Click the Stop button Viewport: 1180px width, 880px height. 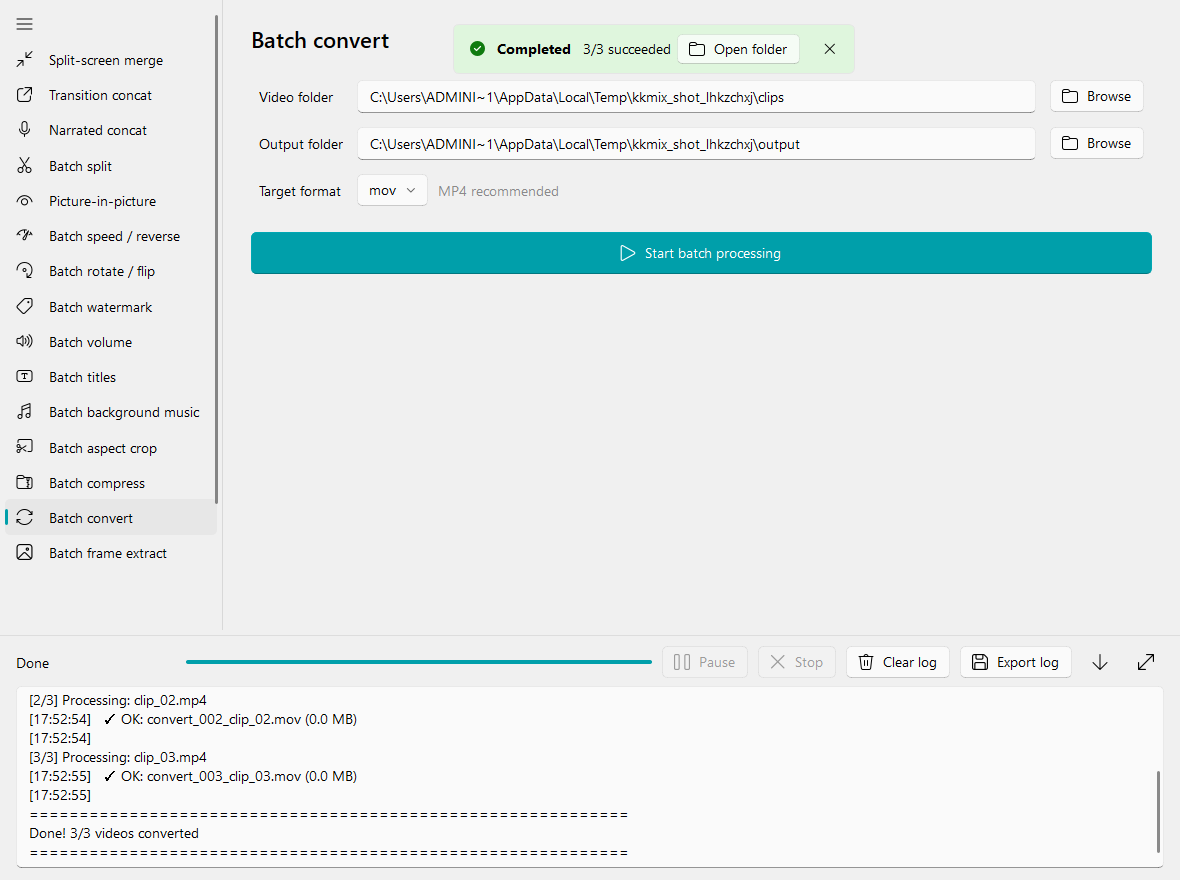click(x=797, y=662)
